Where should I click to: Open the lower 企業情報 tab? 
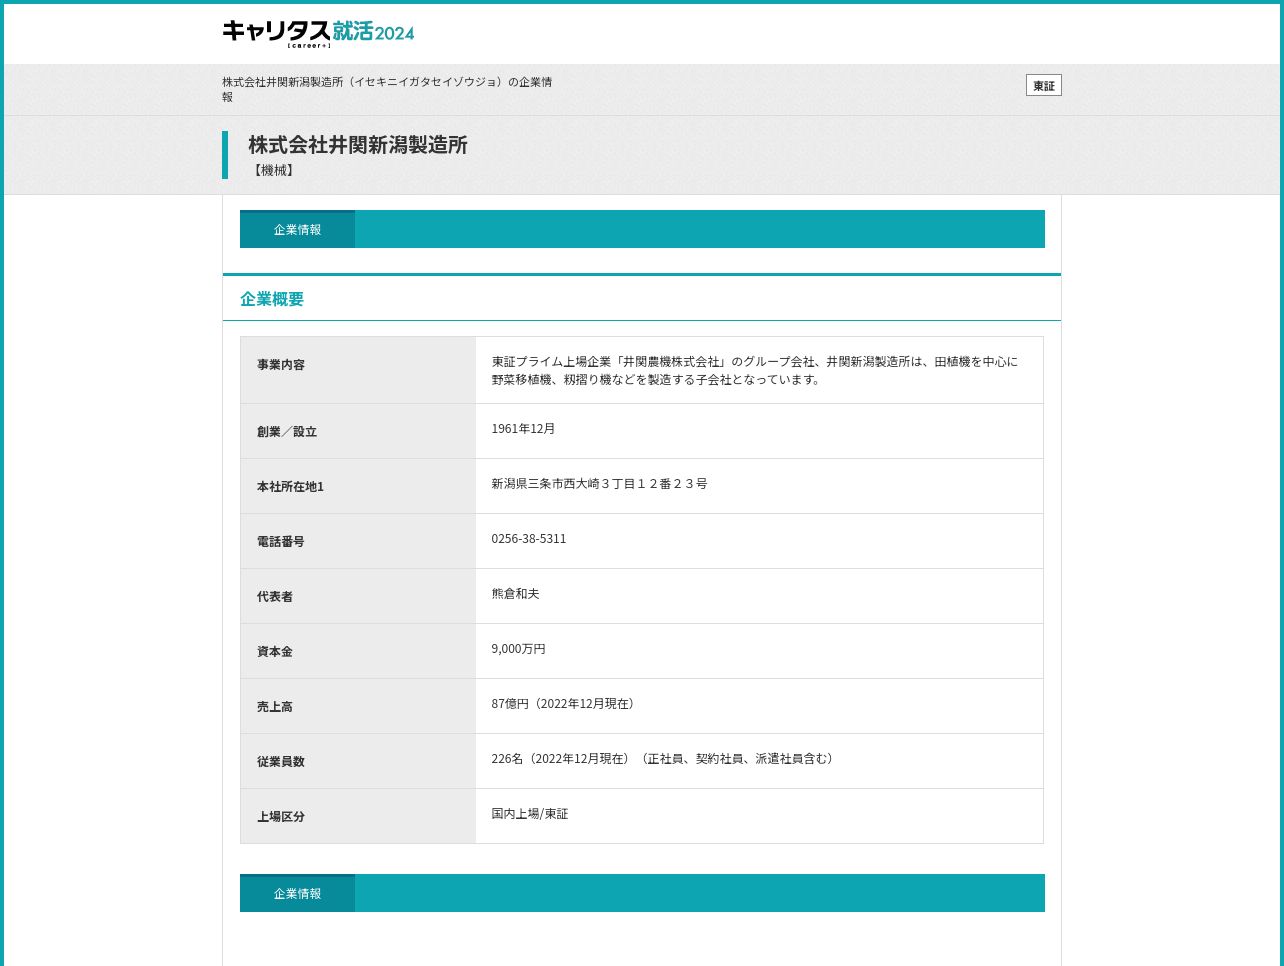tap(297, 893)
